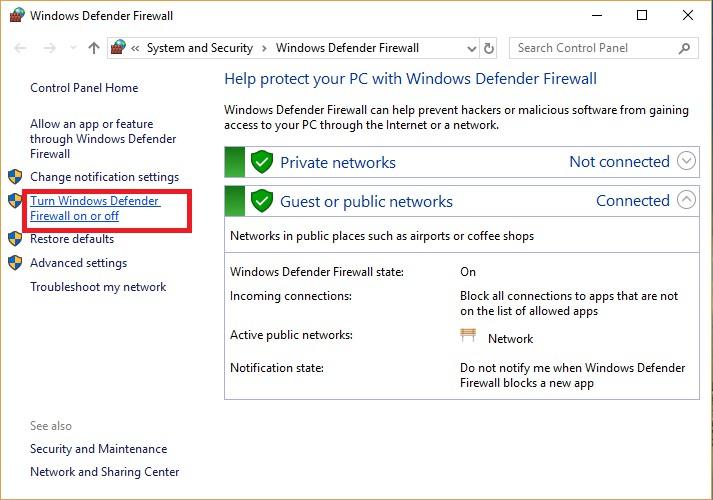Expand the Private networks section chevron

(x=686, y=160)
